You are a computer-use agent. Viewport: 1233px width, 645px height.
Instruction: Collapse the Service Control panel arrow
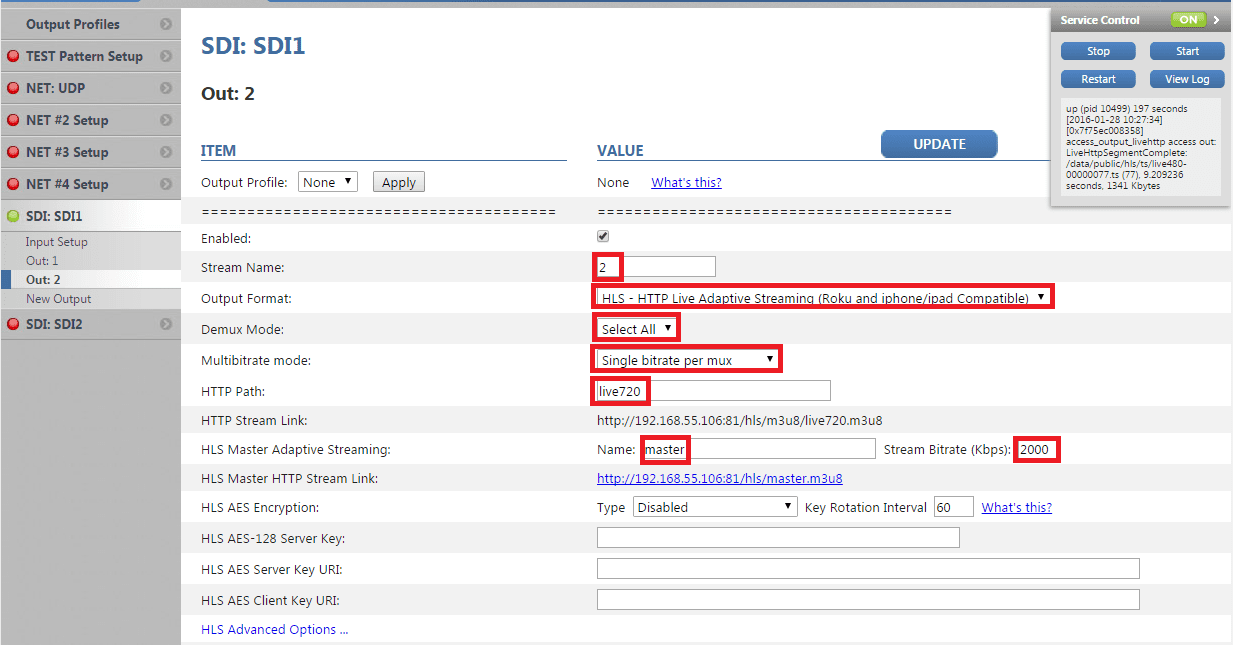[1216, 20]
